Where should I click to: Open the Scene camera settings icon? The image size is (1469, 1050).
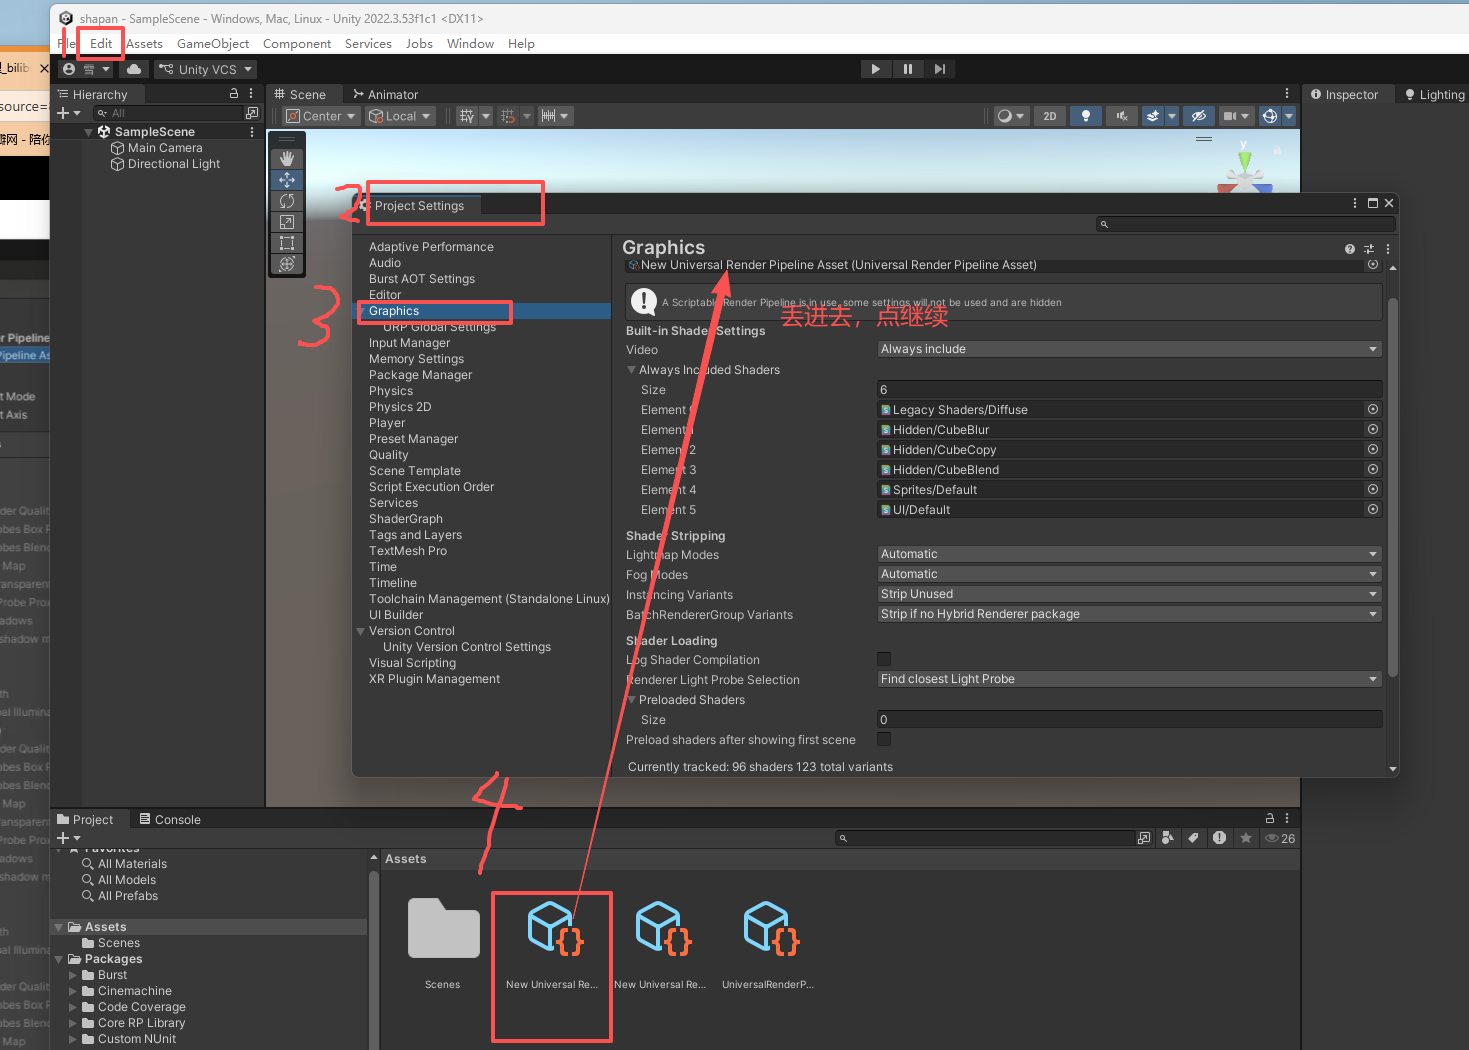point(1230,116)
